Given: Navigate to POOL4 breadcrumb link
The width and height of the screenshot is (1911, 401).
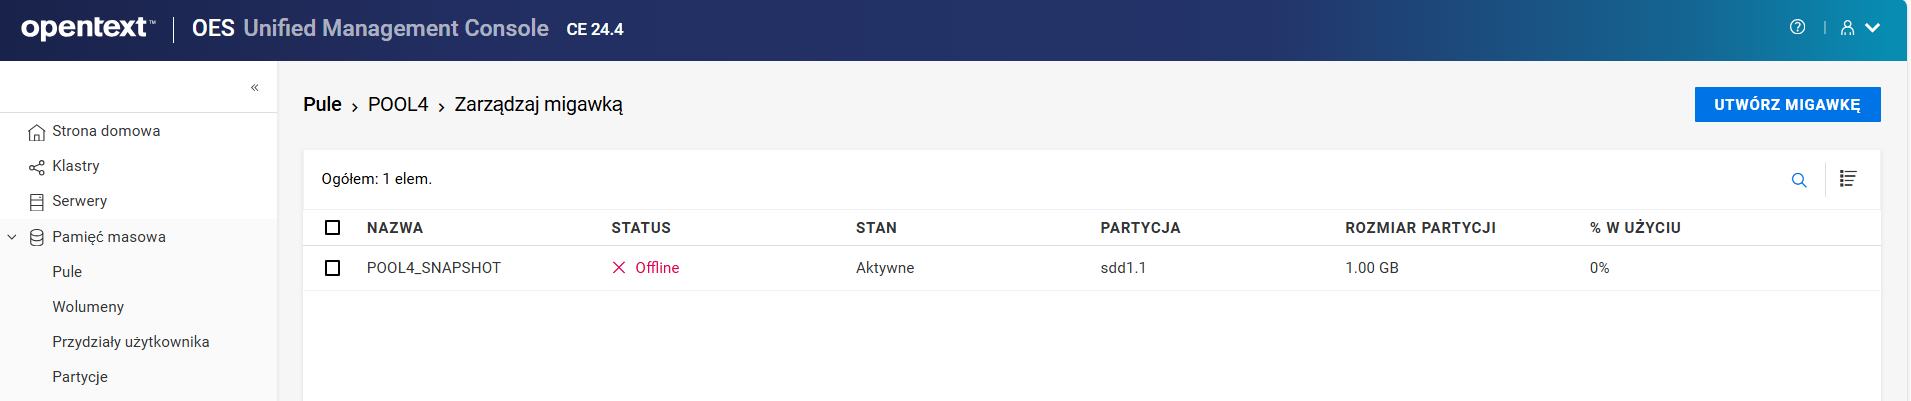Looking at the screenshot, I should (398, 105).
